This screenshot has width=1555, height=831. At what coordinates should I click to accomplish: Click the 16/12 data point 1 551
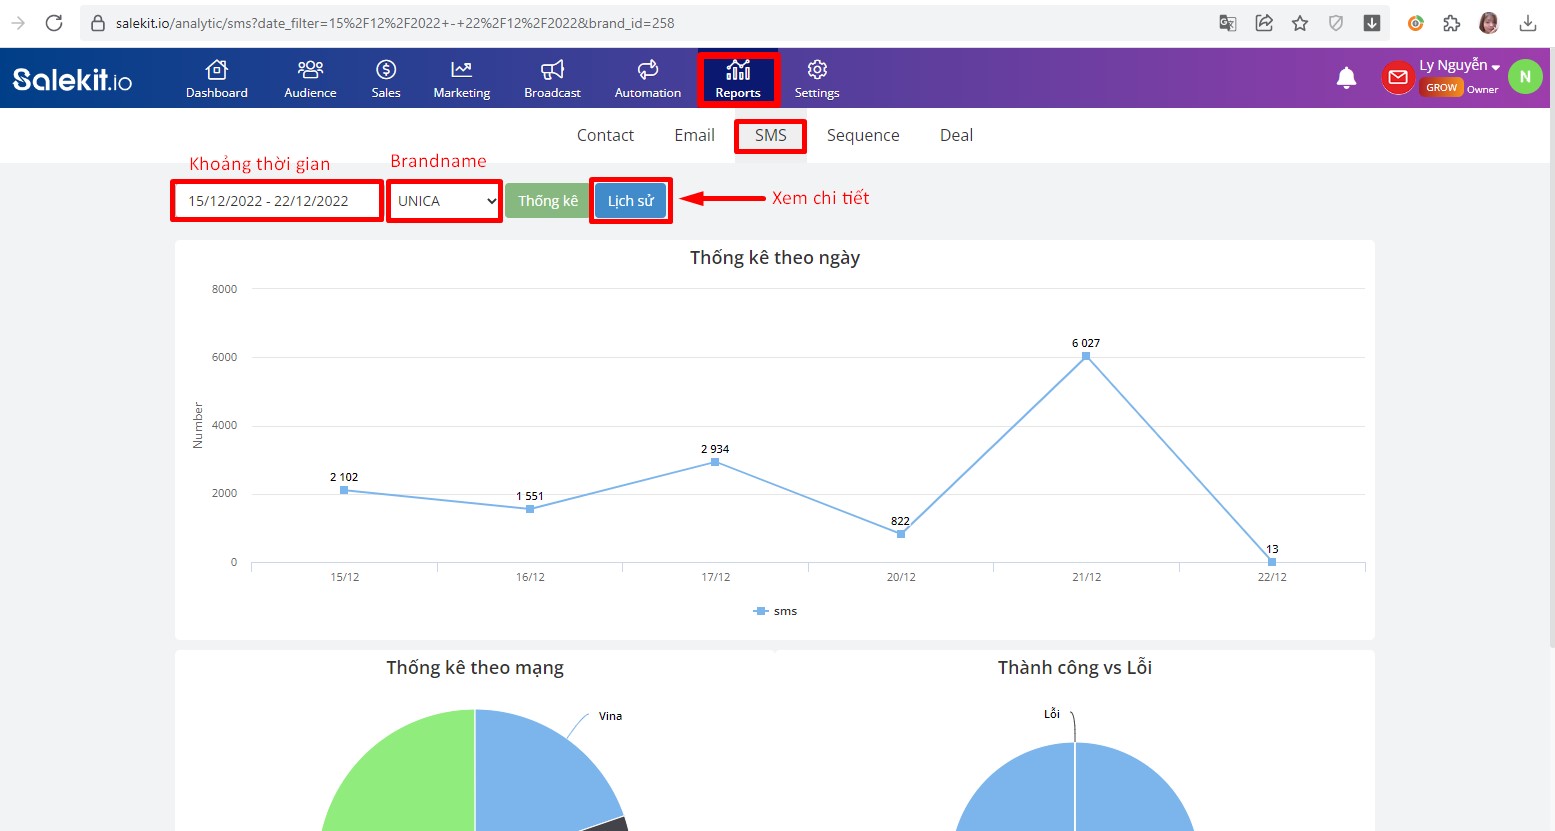pyautogui.click(x=530, y=509)
